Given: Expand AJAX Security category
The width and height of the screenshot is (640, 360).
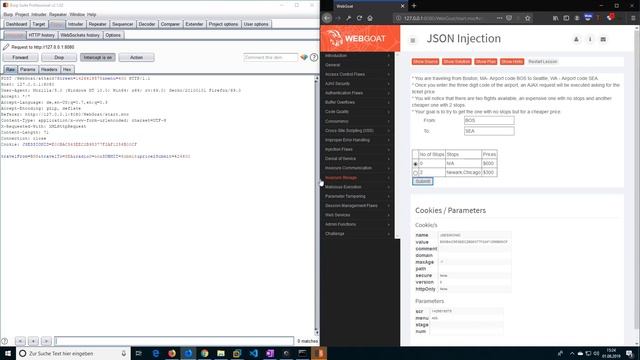Looking at the screenshot, I should click(358, 84).
